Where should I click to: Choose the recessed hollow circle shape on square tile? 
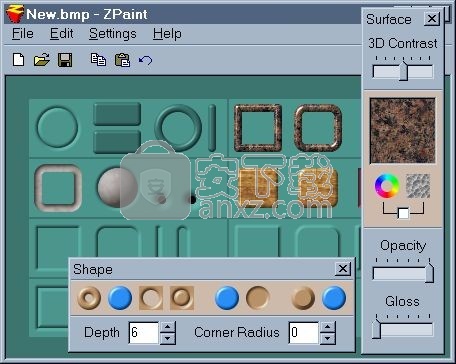click(151, 298)
